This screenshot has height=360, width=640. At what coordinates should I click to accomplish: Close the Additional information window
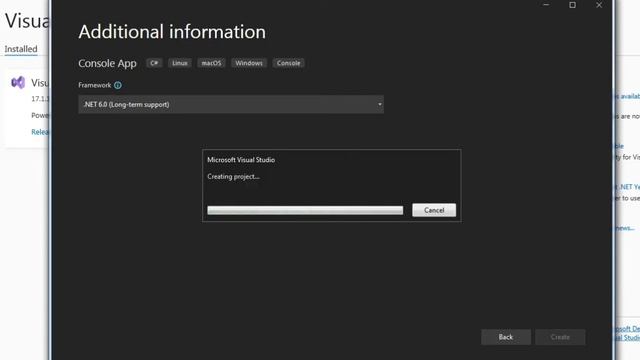599,5
